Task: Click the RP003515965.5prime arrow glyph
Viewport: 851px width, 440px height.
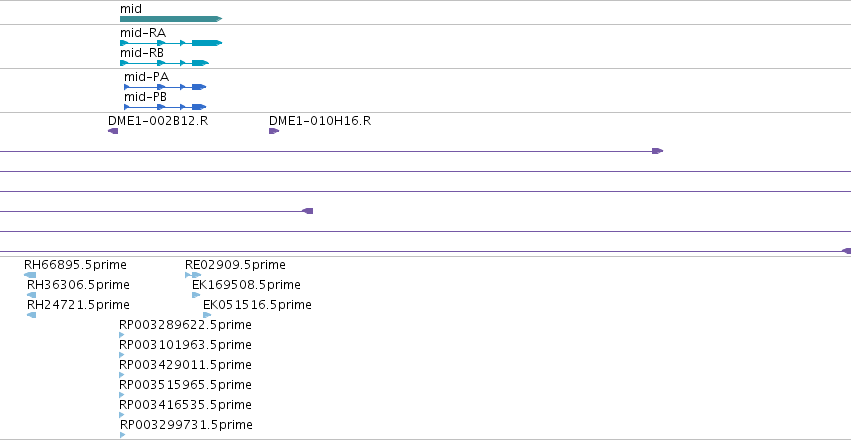Action: [x=122, y=395]
